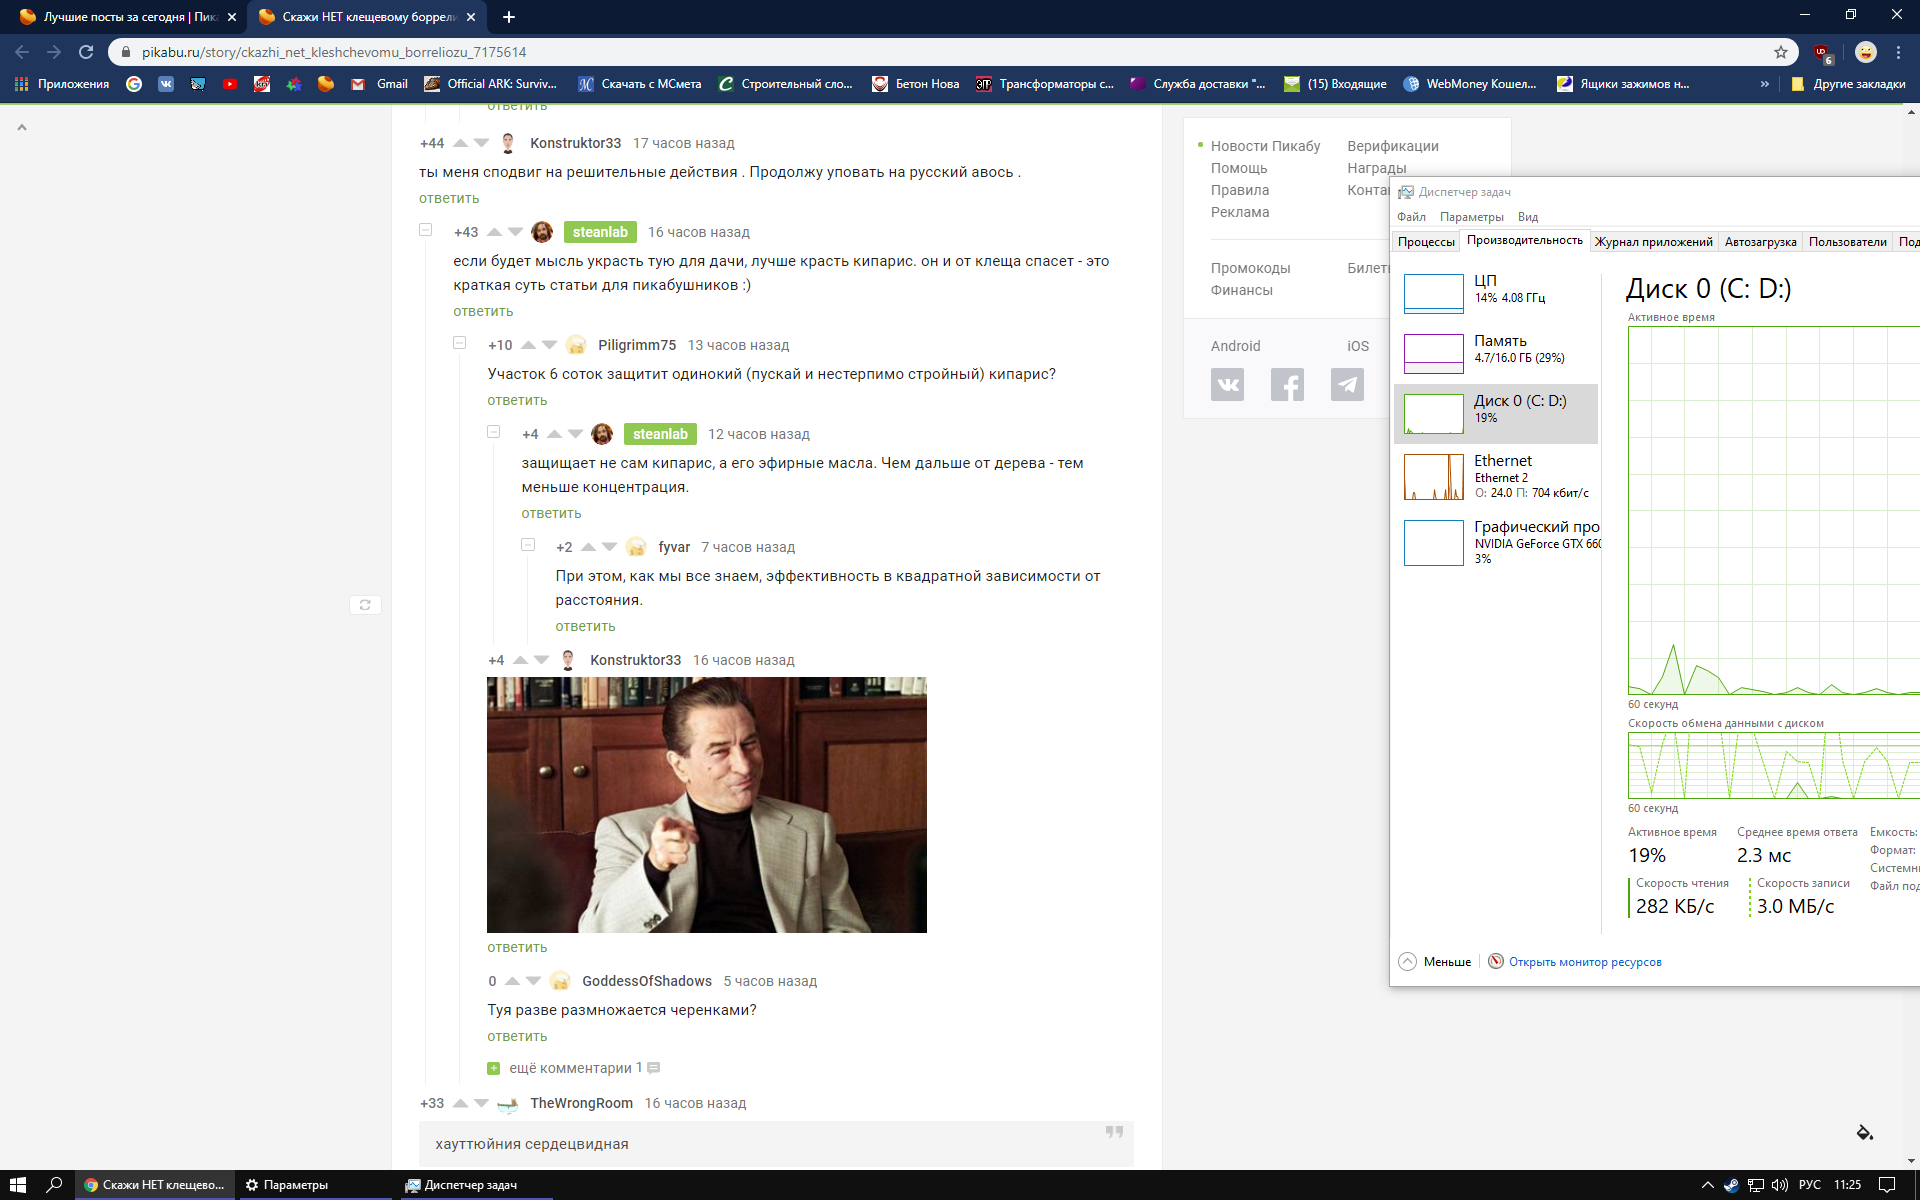The height and width of the screenshot is (1200, 1920).
Task: Open 'Android' app link
Action: (x=1235, y=346)
